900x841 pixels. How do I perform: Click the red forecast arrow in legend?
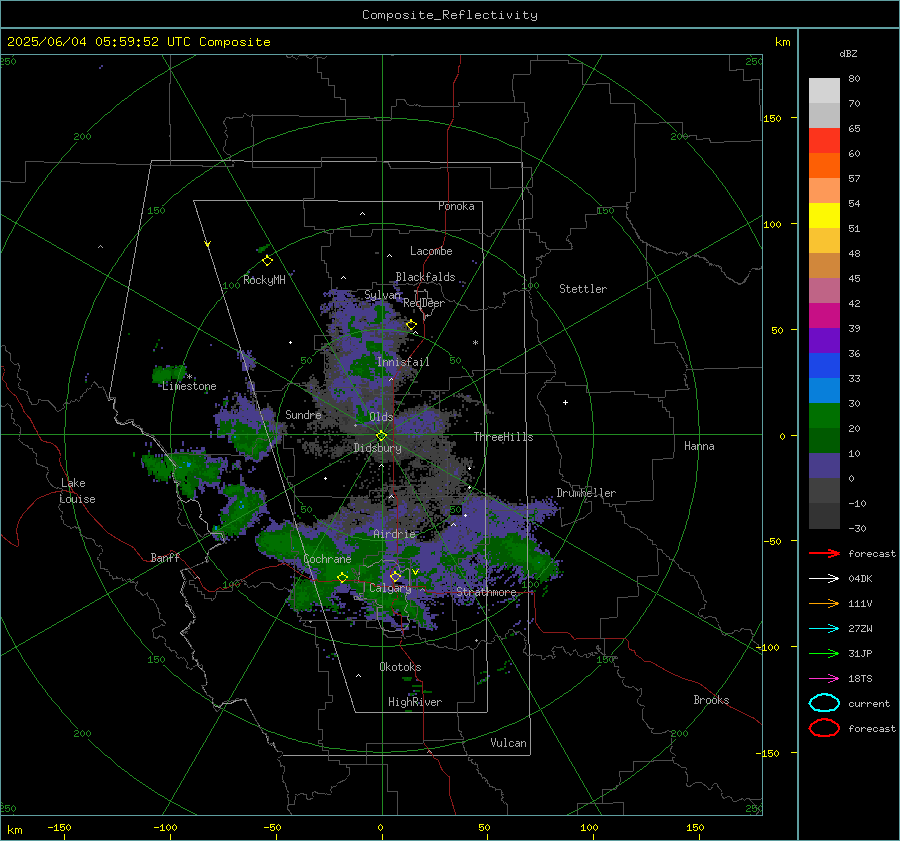point(824,553)
